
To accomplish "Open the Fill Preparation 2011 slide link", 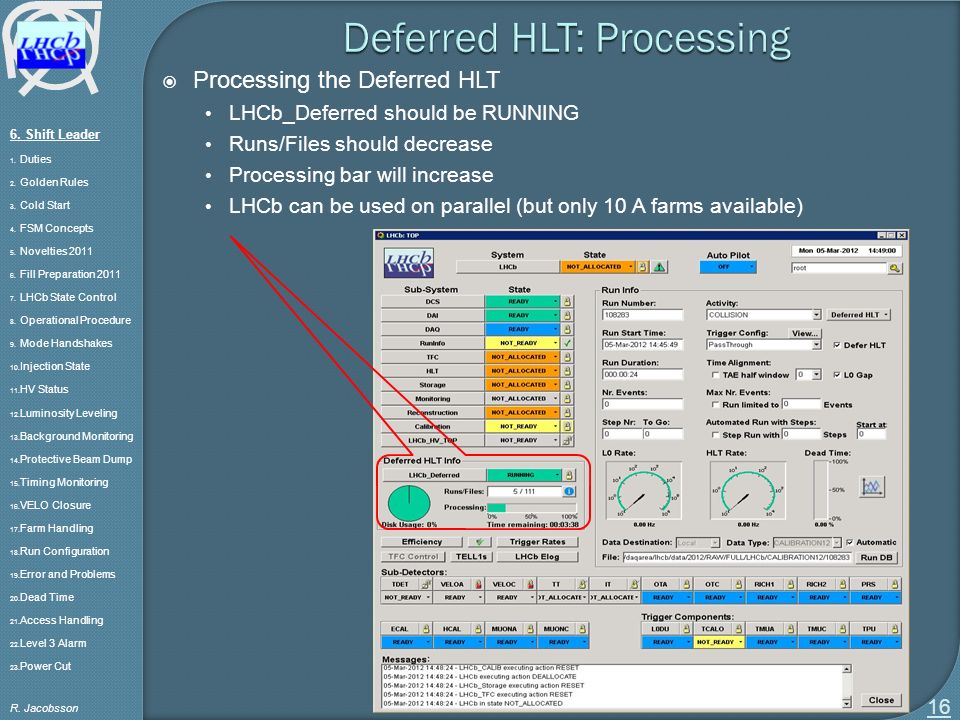I will coord(69,274).
